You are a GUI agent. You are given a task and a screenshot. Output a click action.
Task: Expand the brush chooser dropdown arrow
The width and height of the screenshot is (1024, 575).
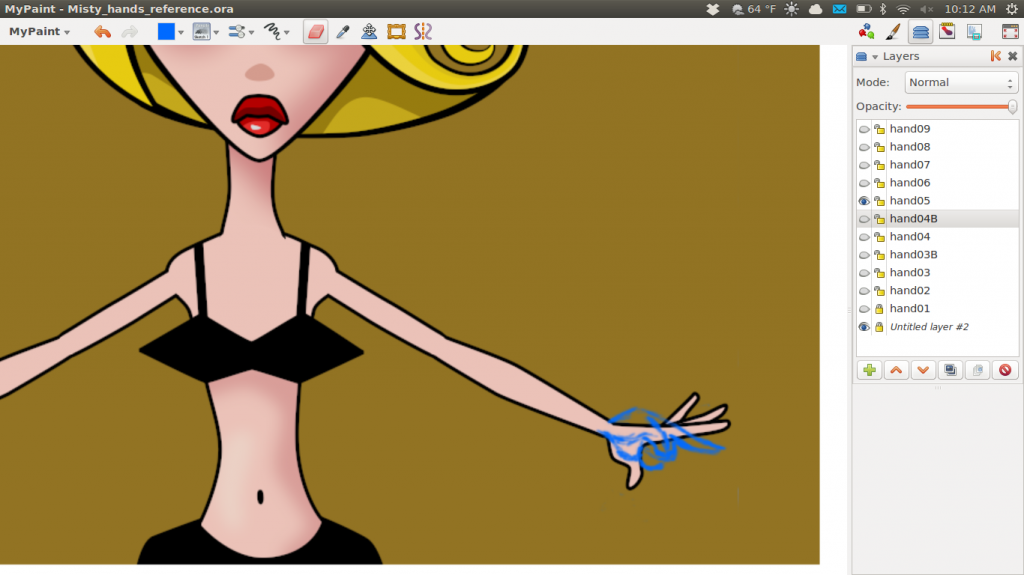(216, 32)
